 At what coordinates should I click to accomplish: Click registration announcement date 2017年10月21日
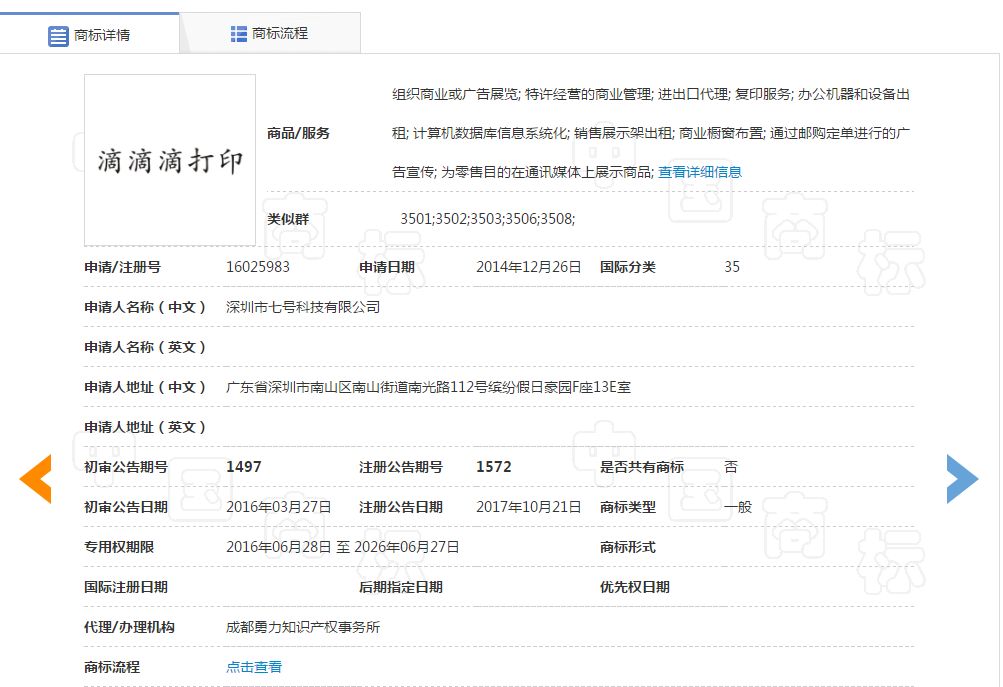click(x=528, y=507)
